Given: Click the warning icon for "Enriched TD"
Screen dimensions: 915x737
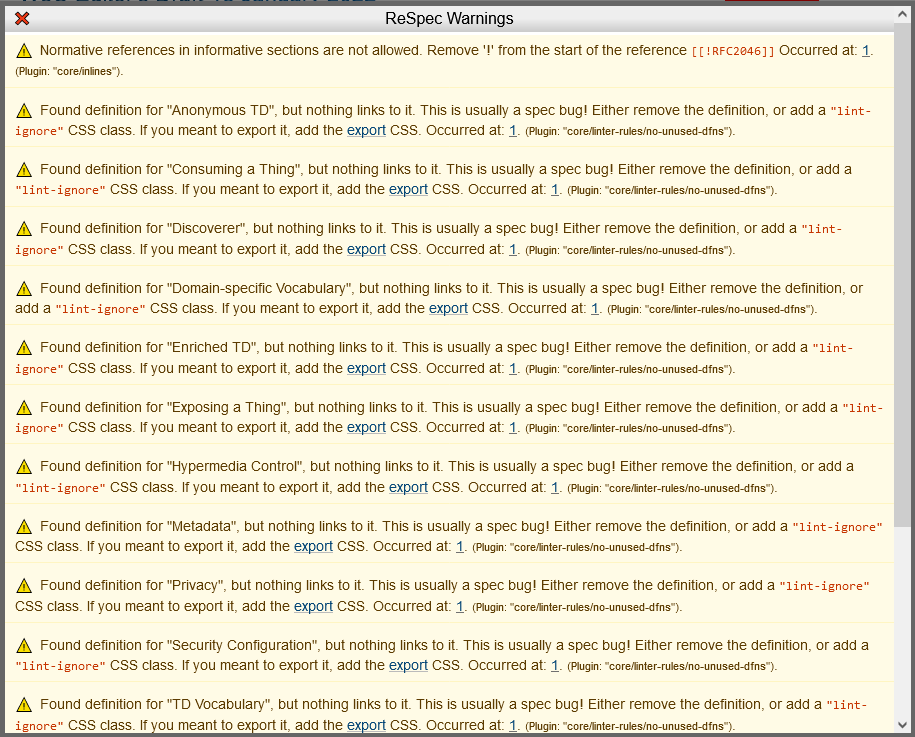Looking at the screenshot, I should [24, 347].
